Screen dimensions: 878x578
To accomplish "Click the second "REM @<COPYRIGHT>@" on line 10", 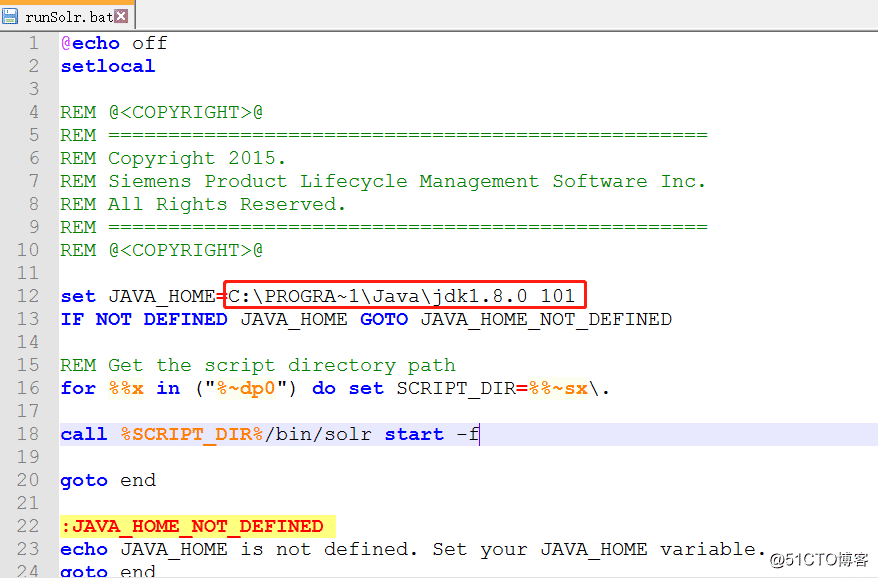I will [x=161, y=250].
